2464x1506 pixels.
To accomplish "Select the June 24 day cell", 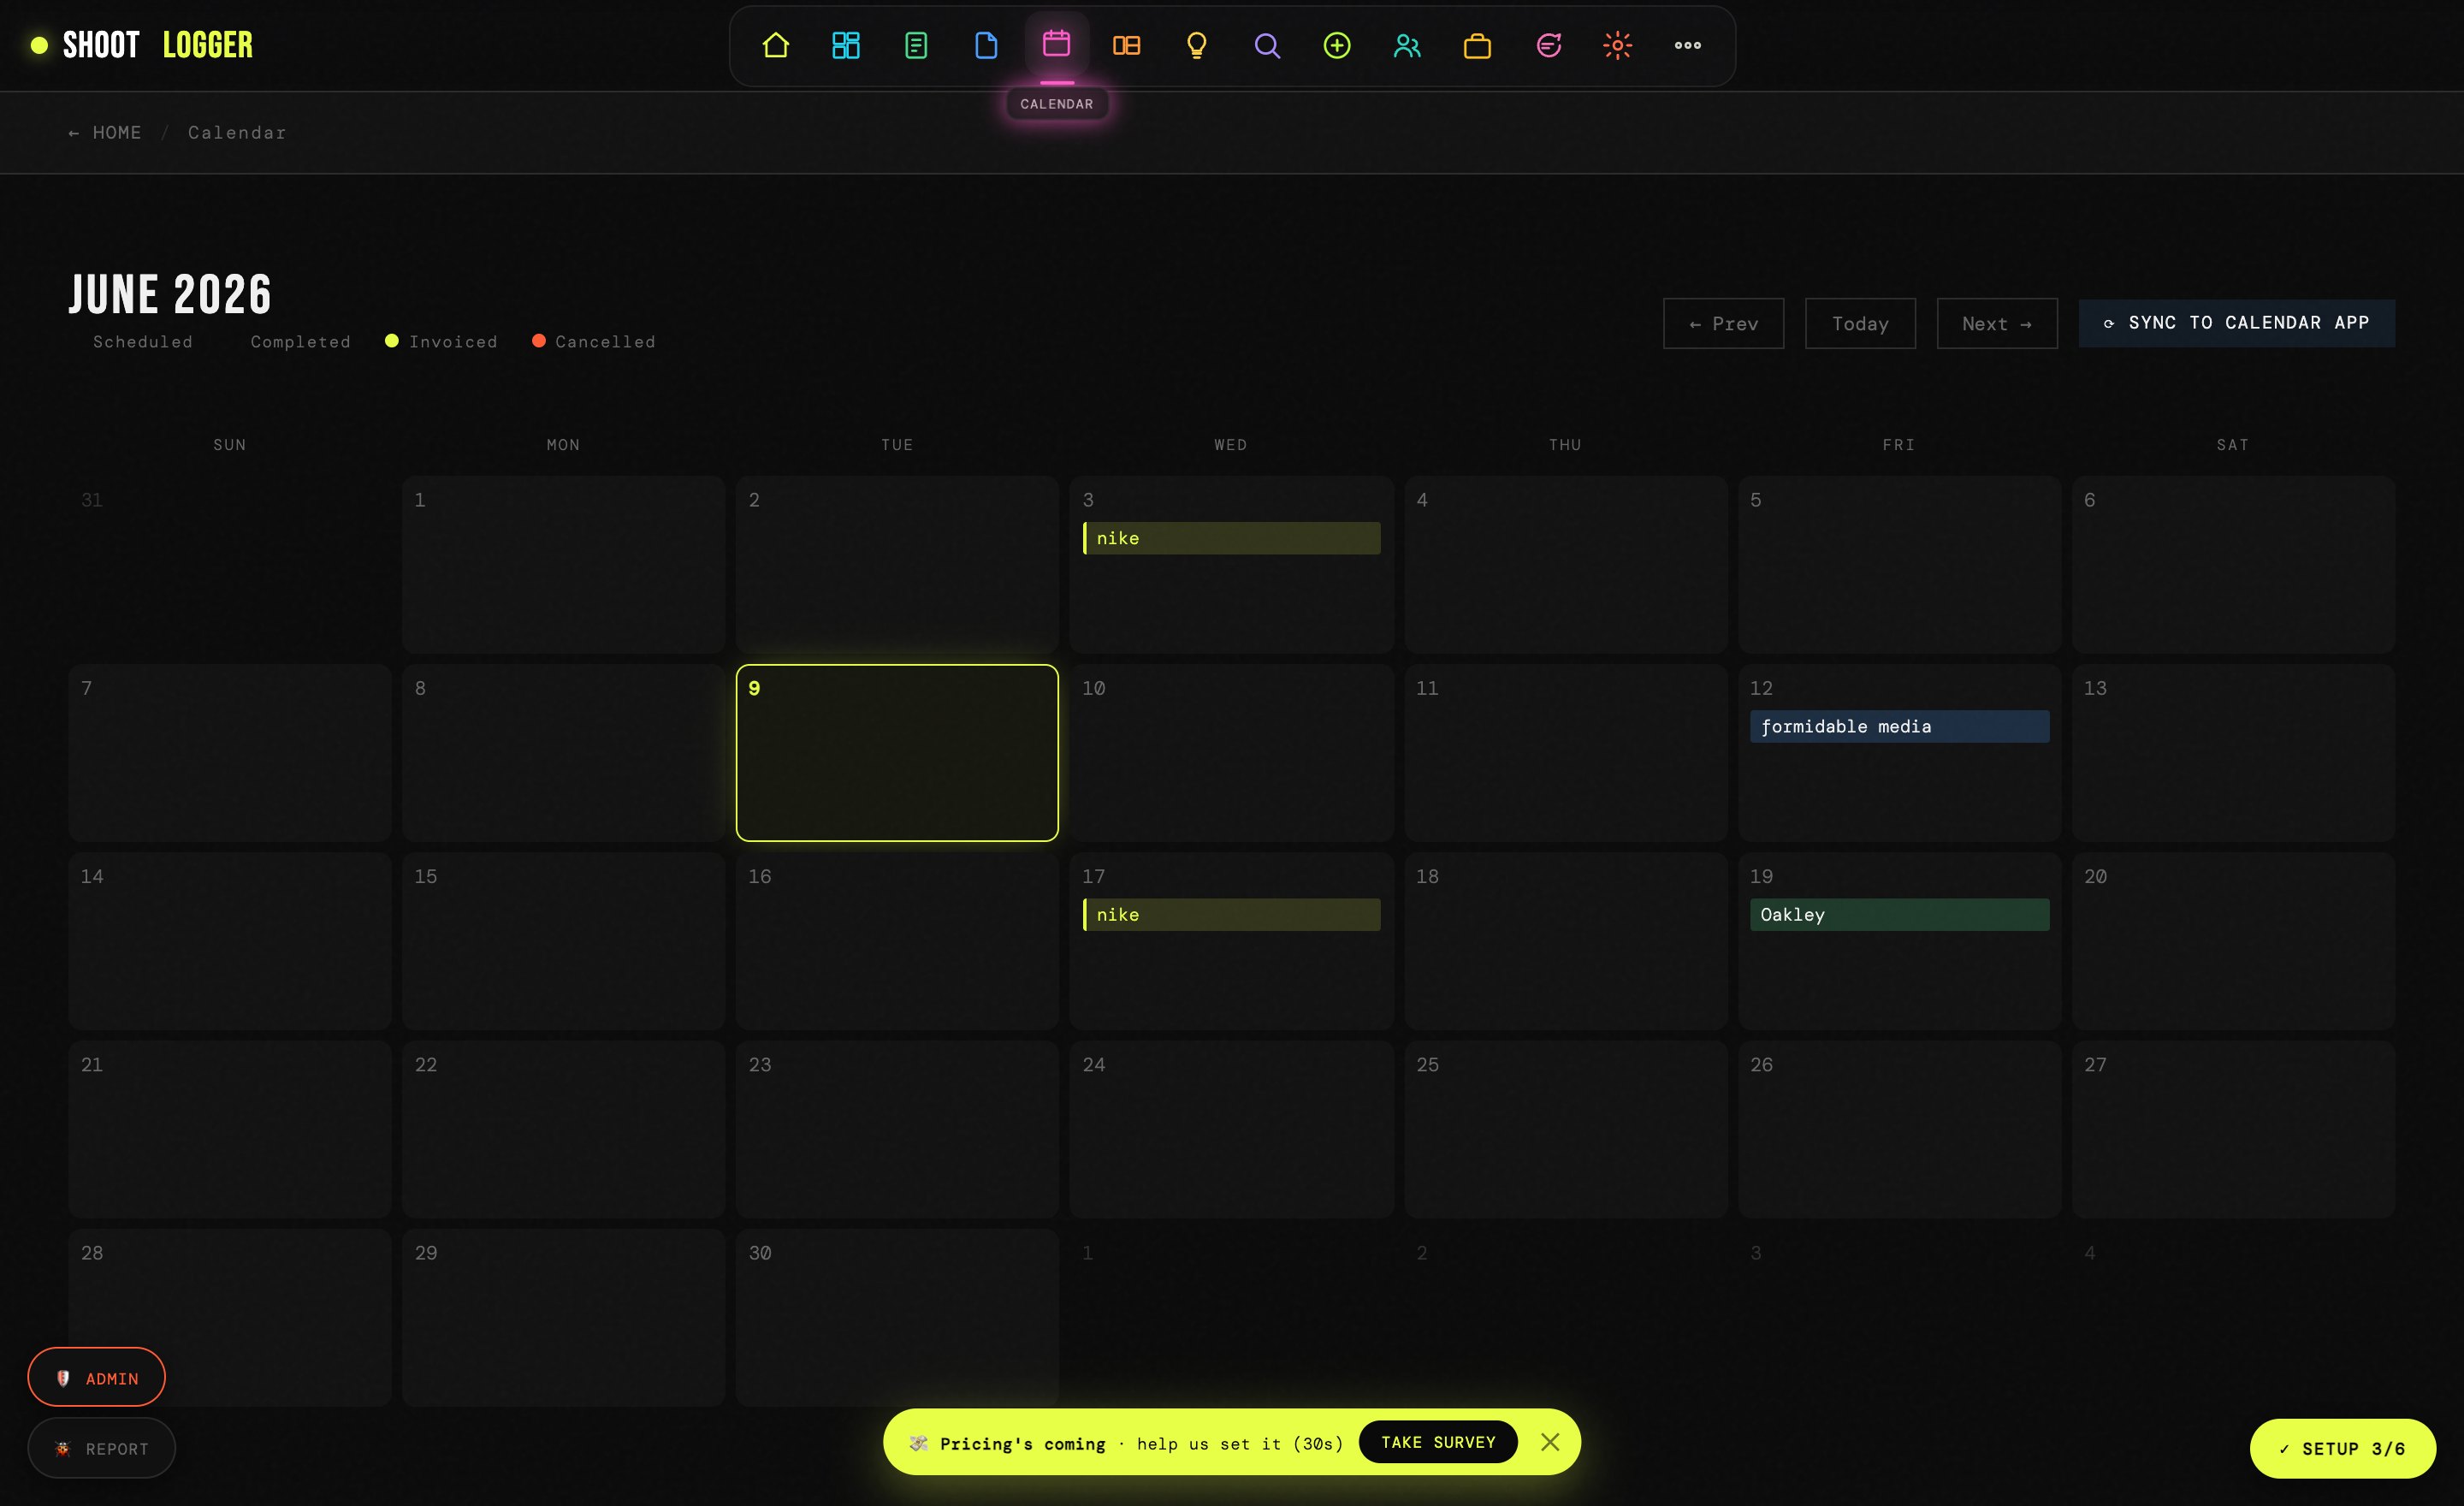I will click(x=1231, y=1129).
